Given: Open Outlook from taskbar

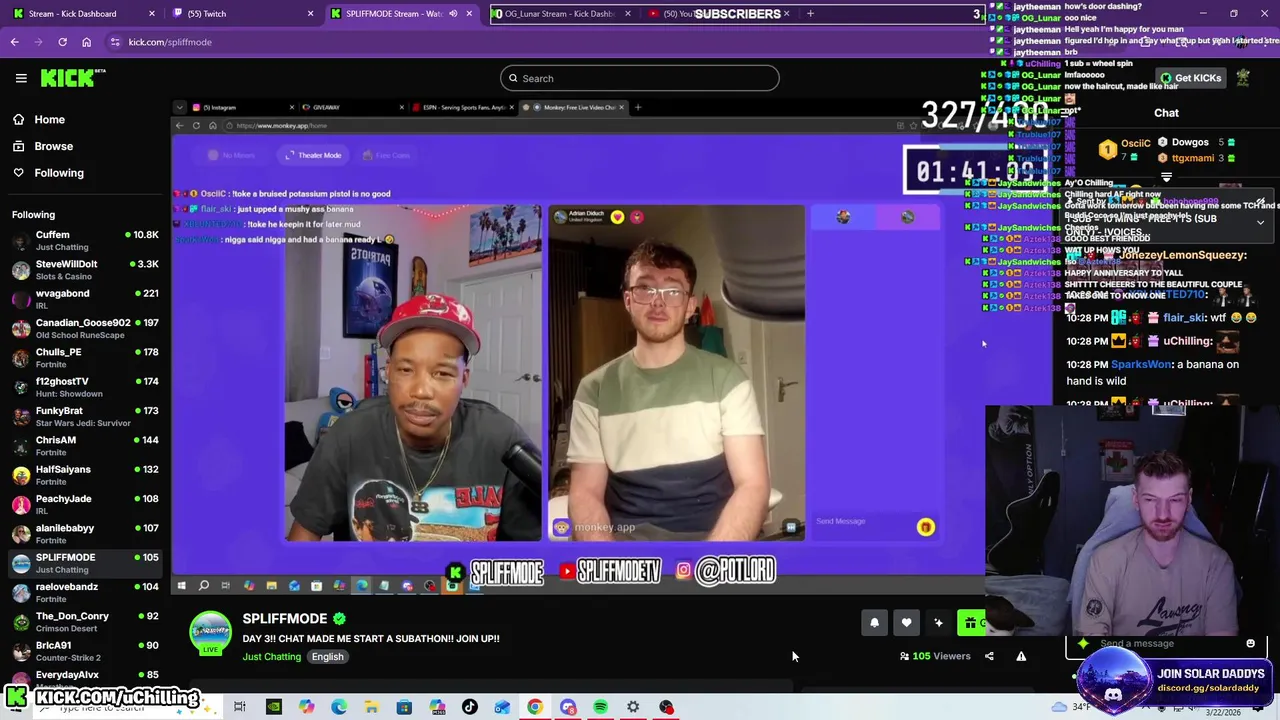Looking at the screenshot, I should pyautogui.click(x=502, y=707).
